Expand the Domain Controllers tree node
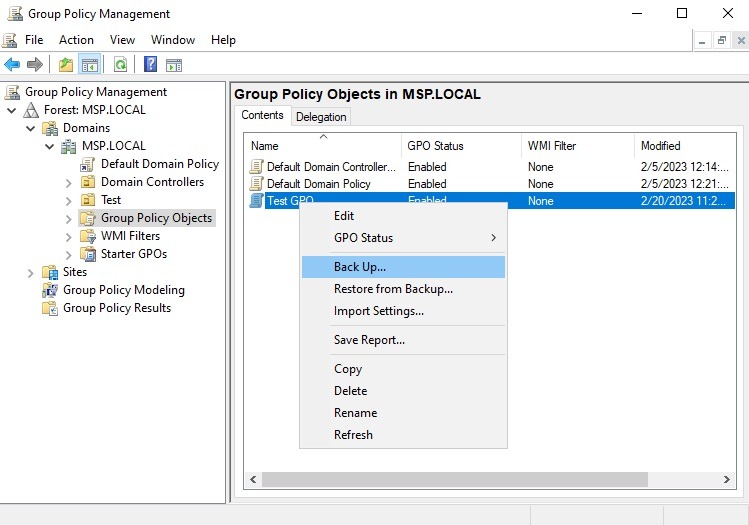Image resolution: width=749 pixels, height=525 pixels. click(x=68, y=183)
